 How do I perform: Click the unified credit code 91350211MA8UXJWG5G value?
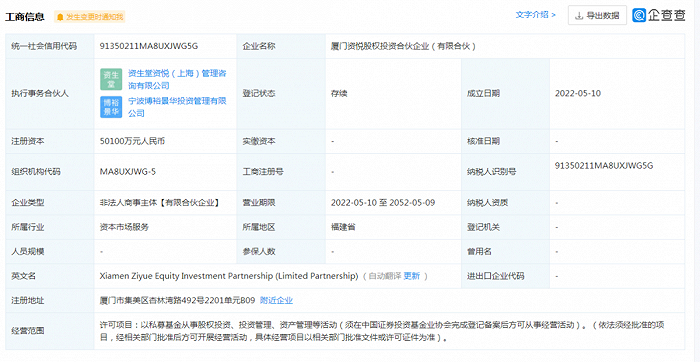(149, 46)
